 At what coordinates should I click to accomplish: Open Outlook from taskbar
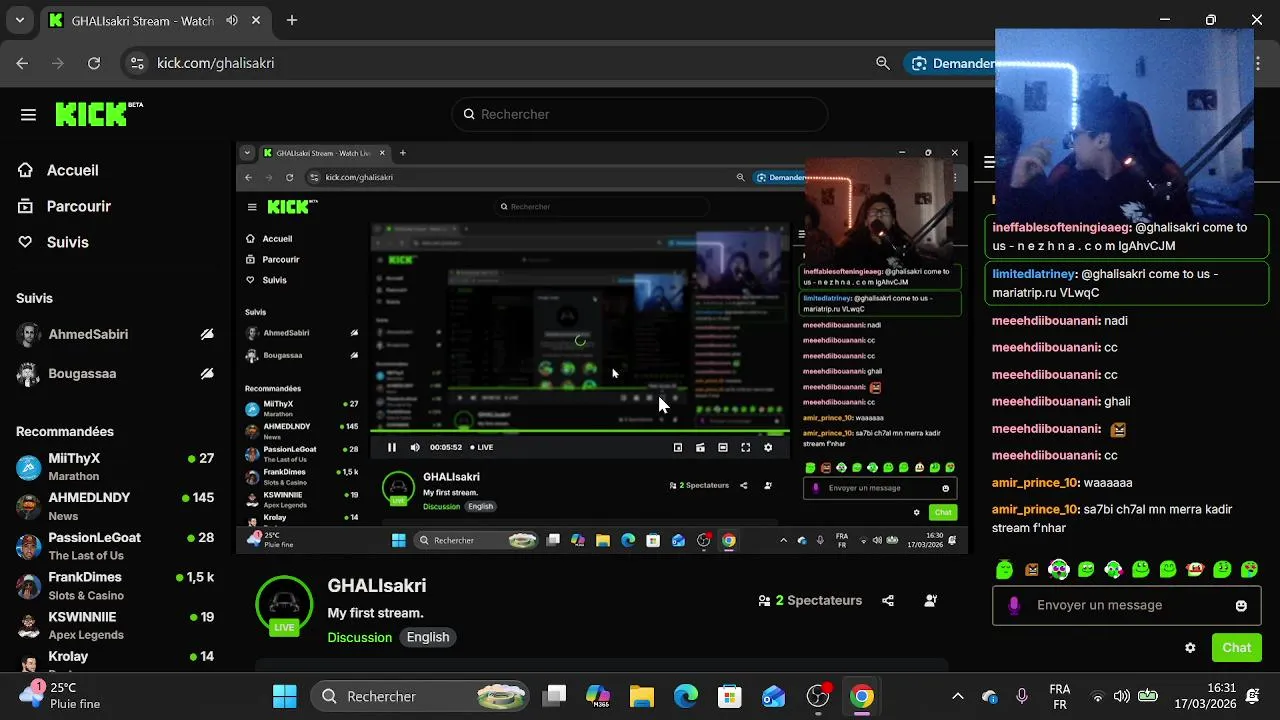click(x=774, y=696)
